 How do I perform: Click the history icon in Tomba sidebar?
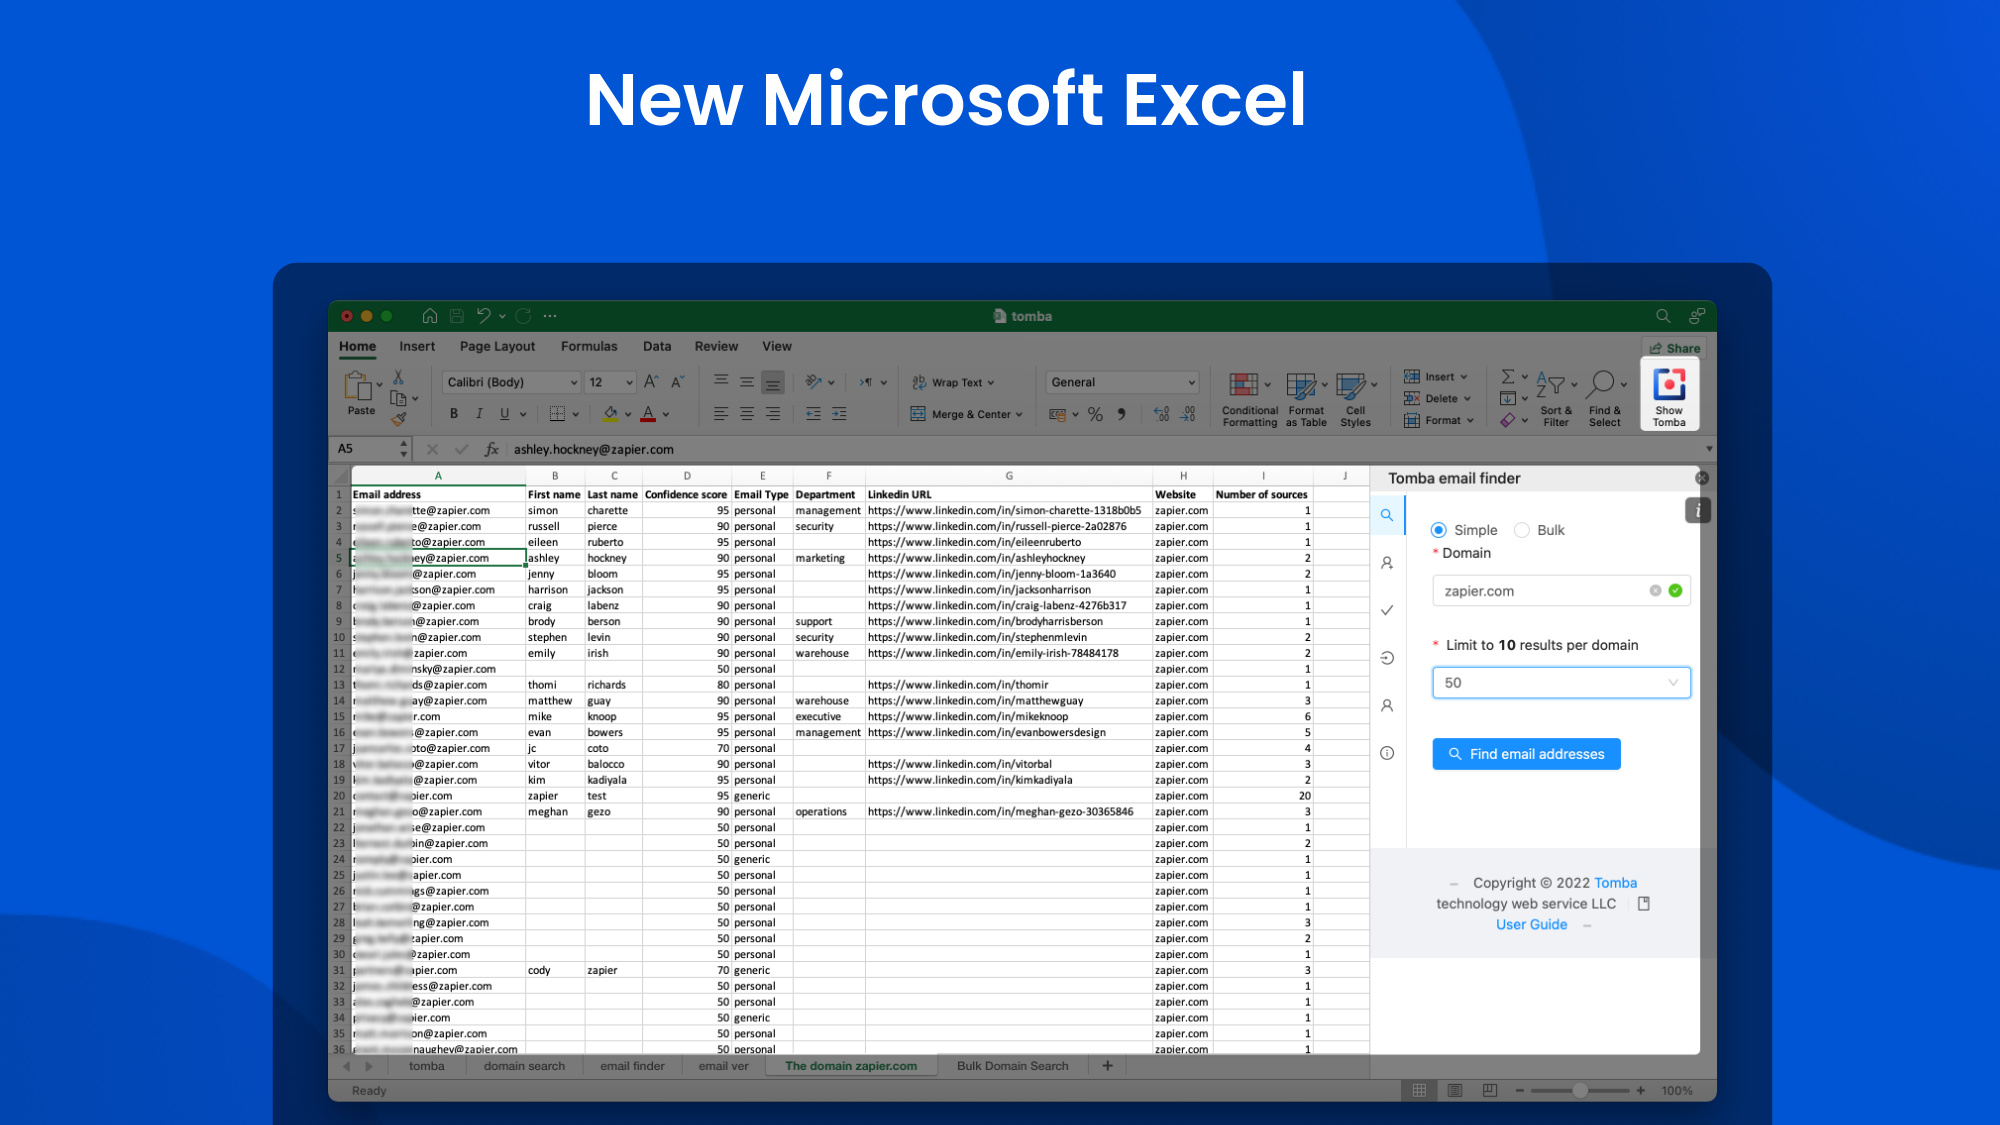coord(1387,658)
